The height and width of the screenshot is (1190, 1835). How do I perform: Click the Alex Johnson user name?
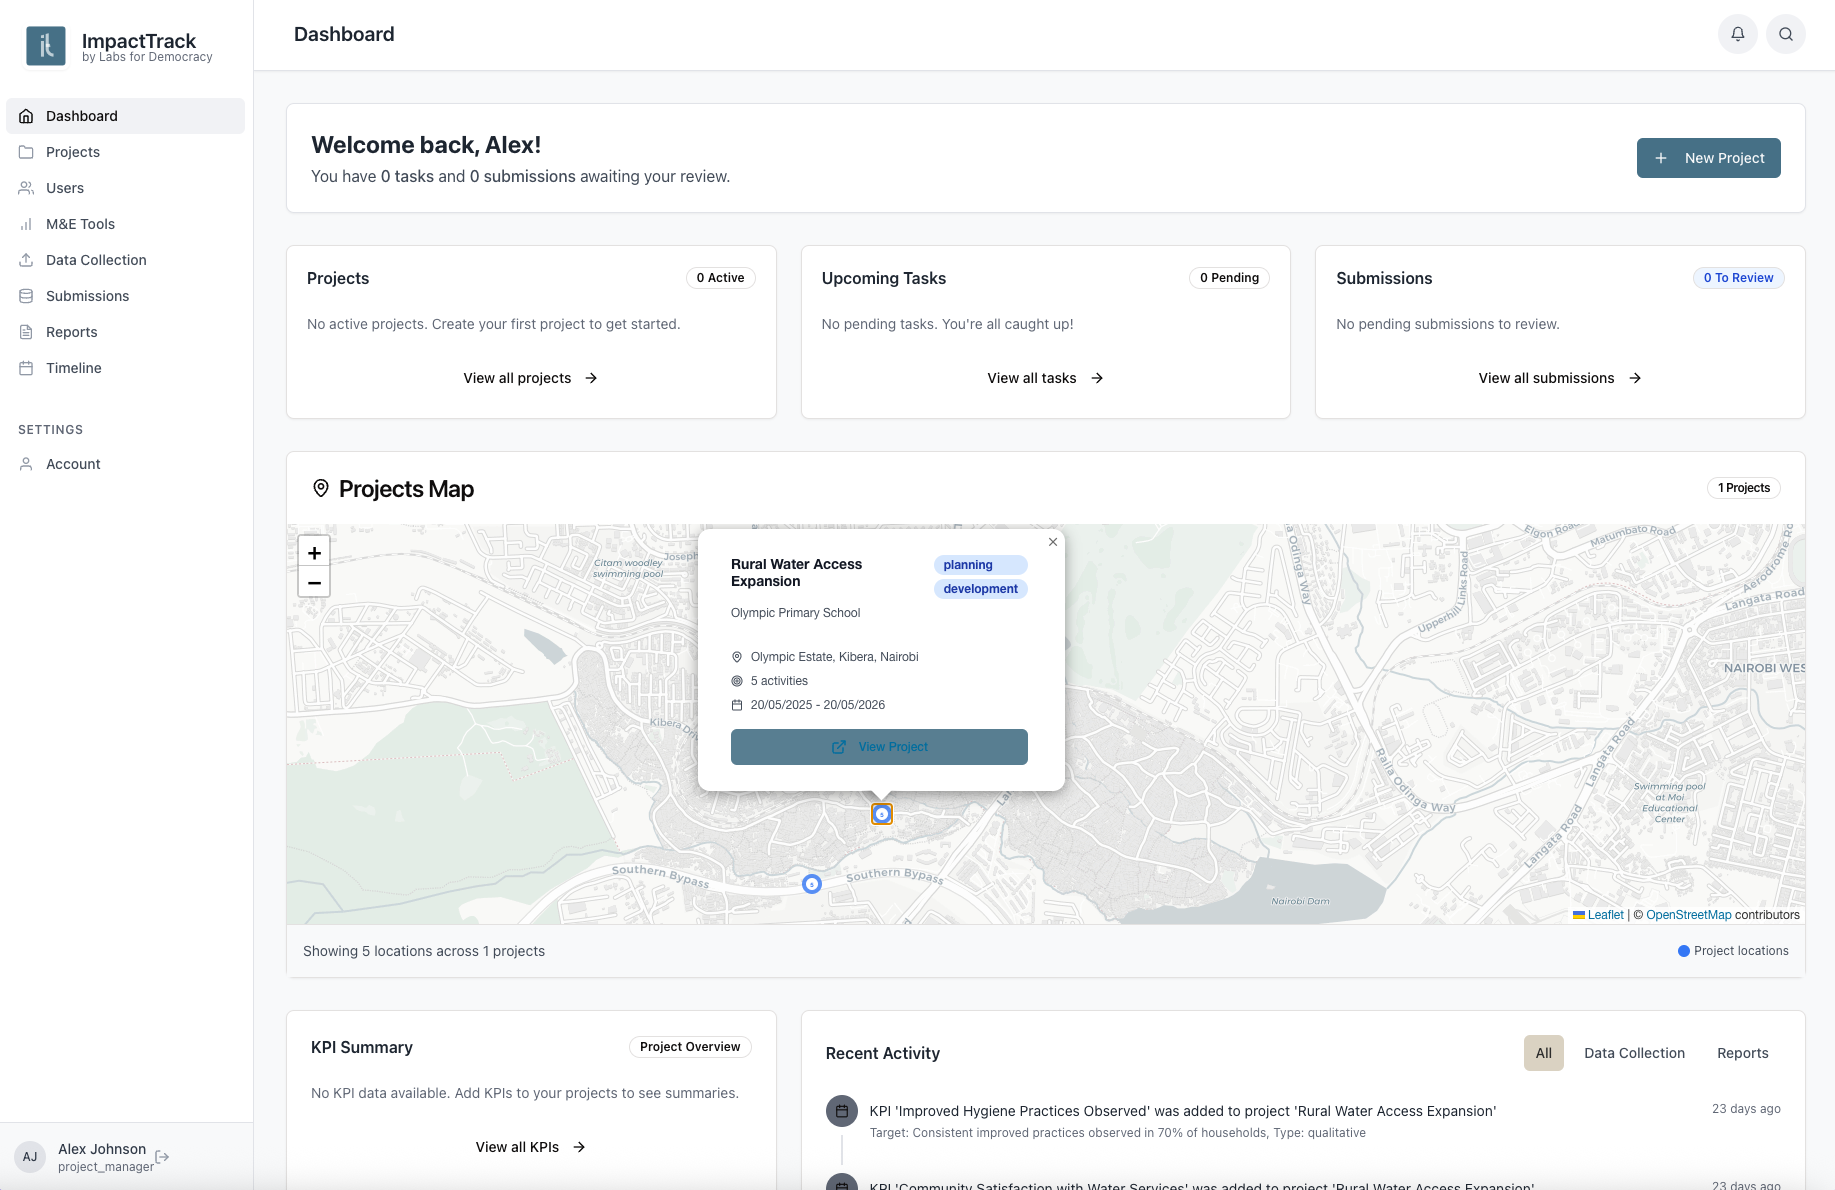pyautogui.click(x=102, y=1149)
